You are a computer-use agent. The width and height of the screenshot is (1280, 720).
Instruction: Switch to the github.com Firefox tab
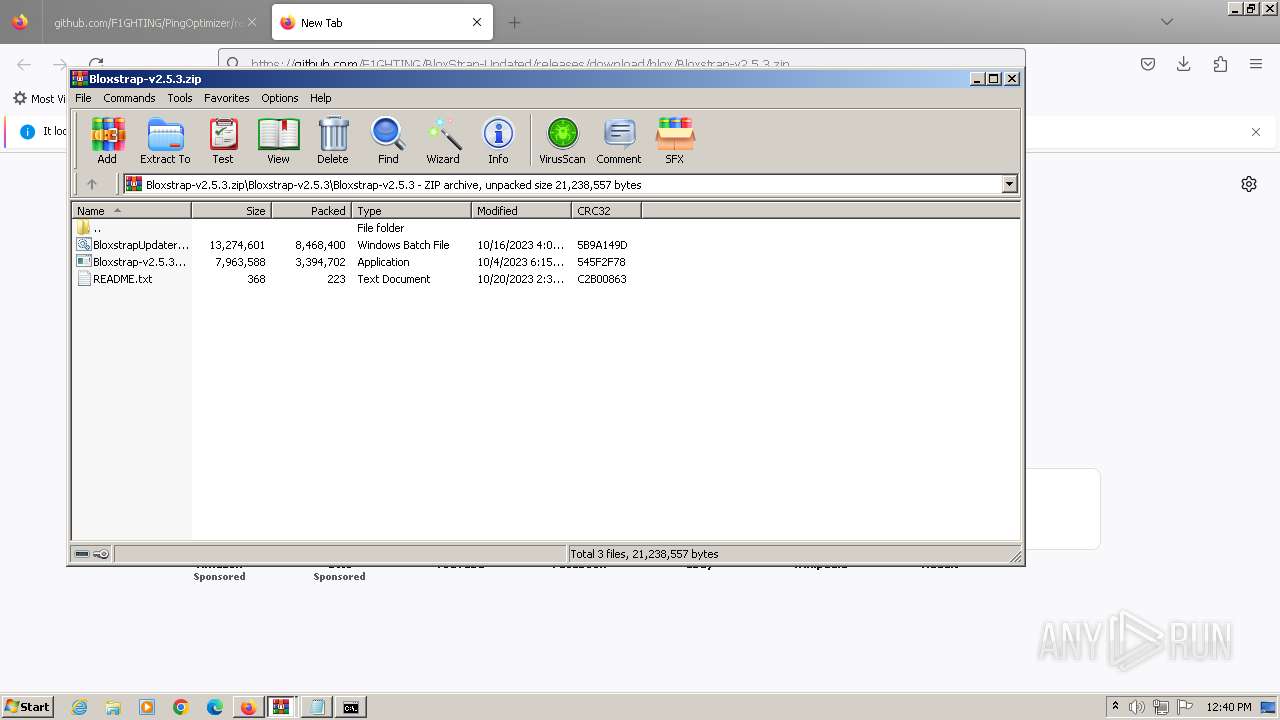tap(148, 22)
